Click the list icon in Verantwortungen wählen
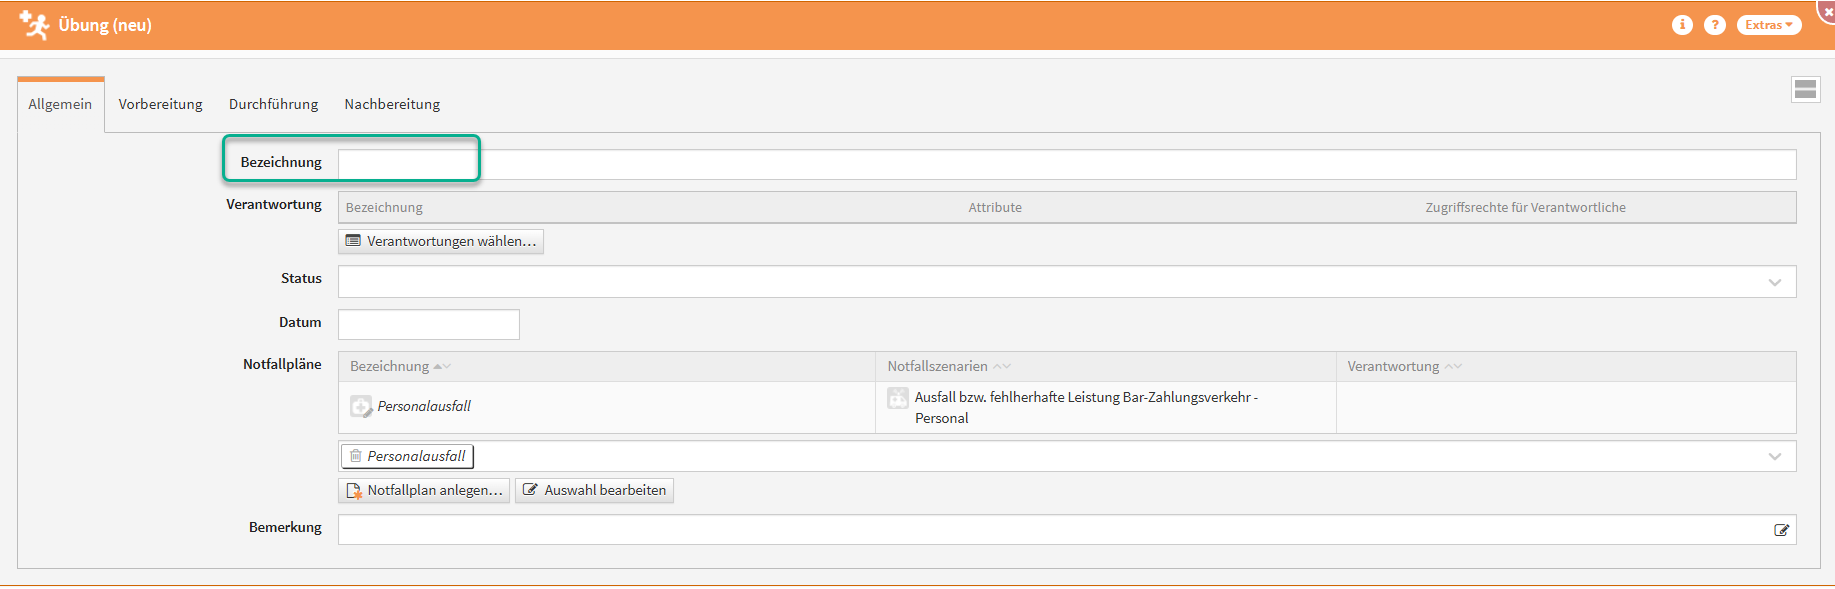1835x589 pixels. coord(353,241)
